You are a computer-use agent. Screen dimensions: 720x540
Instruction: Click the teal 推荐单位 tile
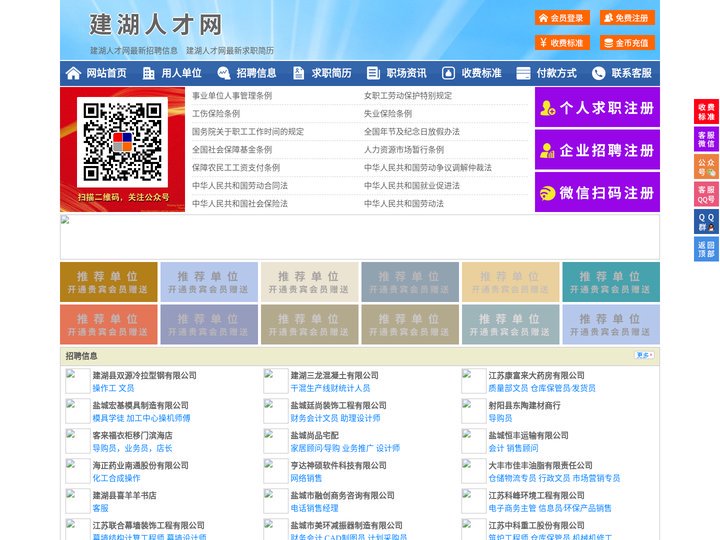coord(611,282)
